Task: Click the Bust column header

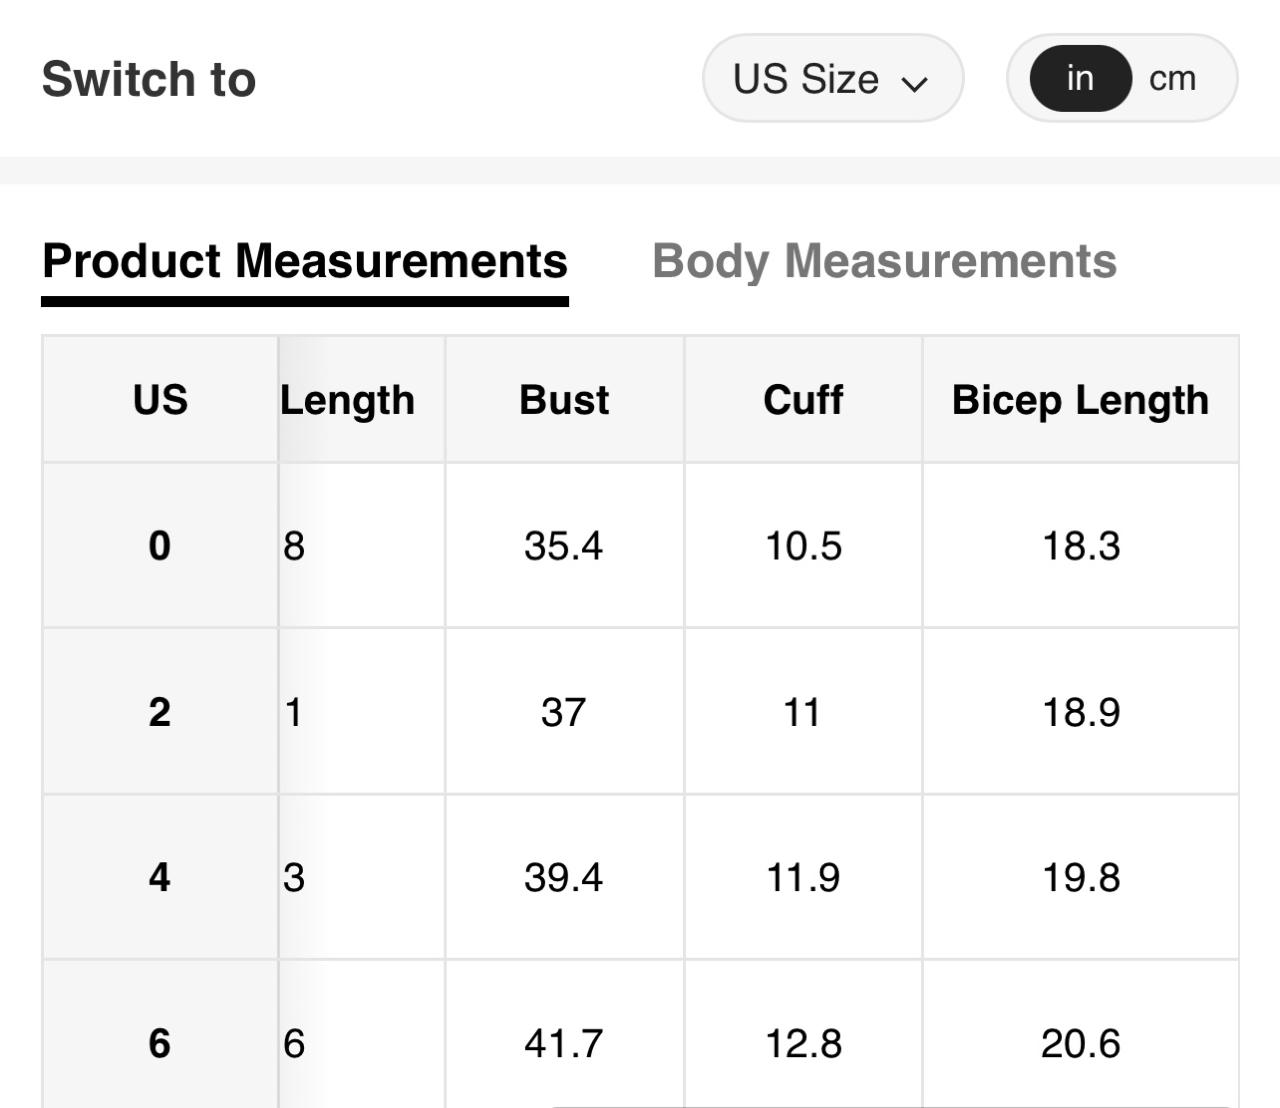Action: 564,400
